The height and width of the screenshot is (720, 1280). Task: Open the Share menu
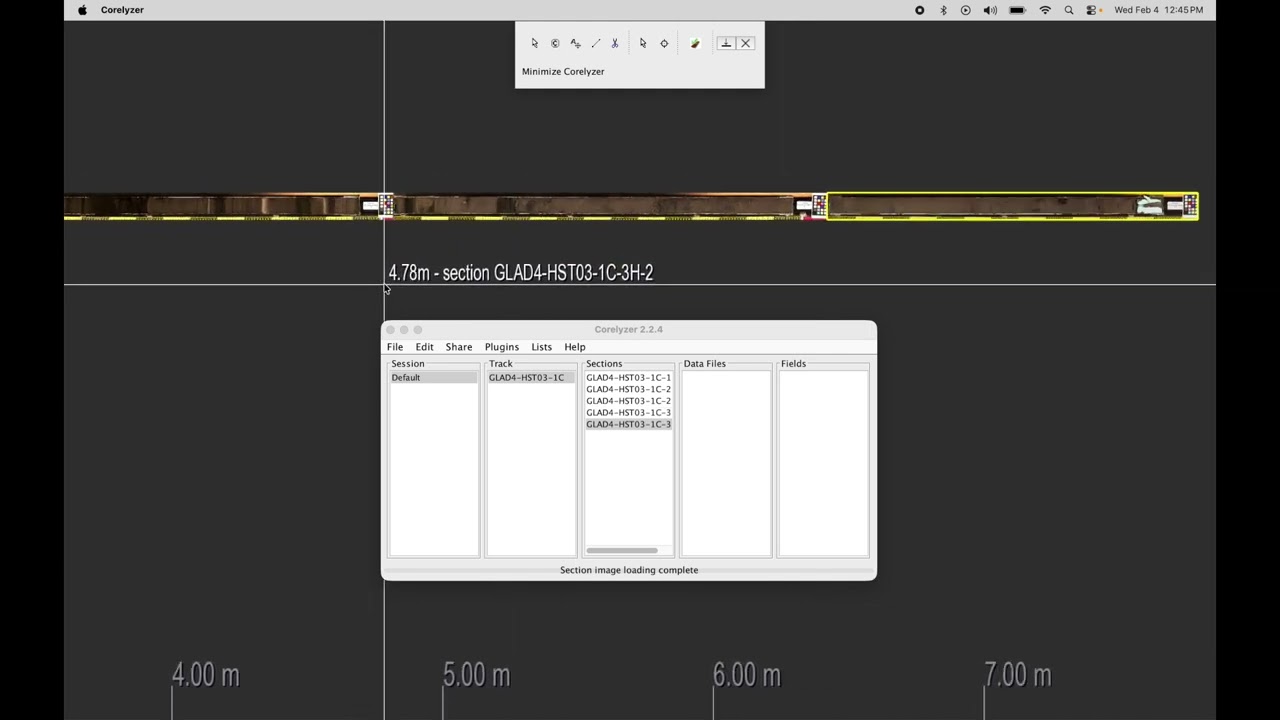click(x=459, y=347)
